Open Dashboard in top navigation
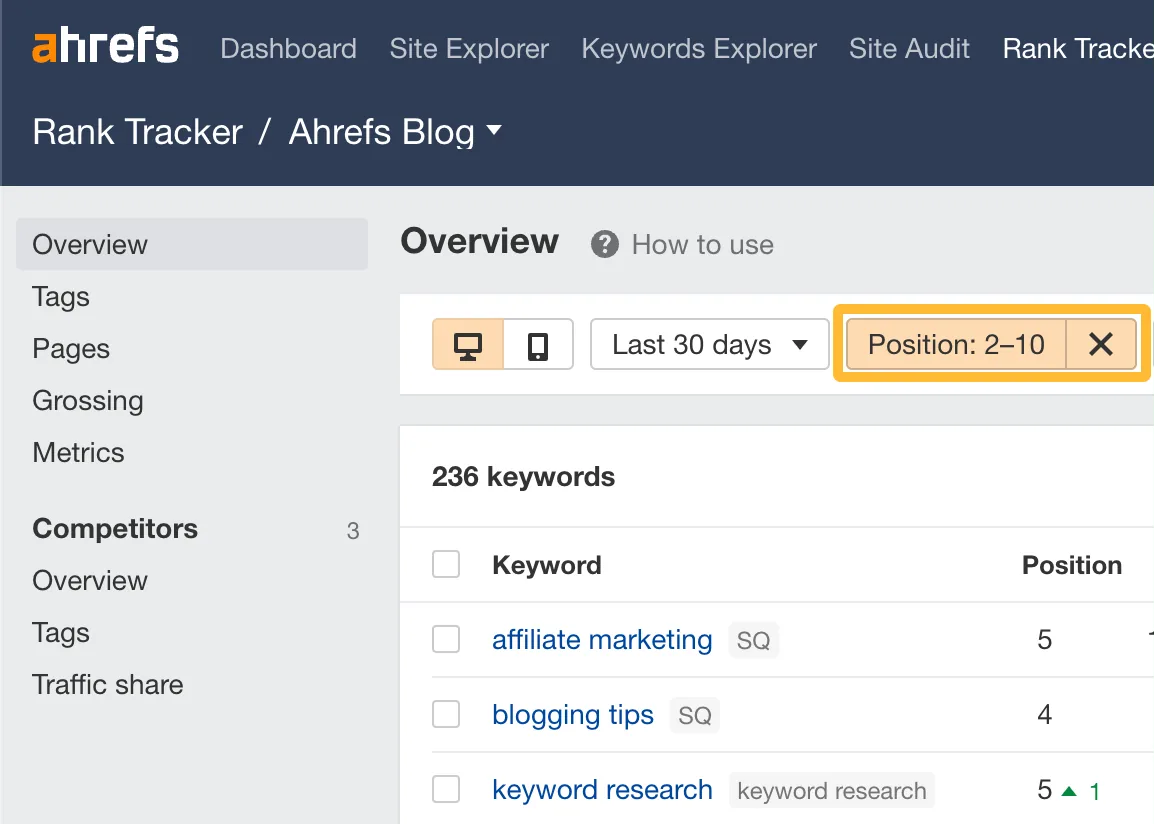Viewport: 1160px width, 824px height. pos(289,49)
